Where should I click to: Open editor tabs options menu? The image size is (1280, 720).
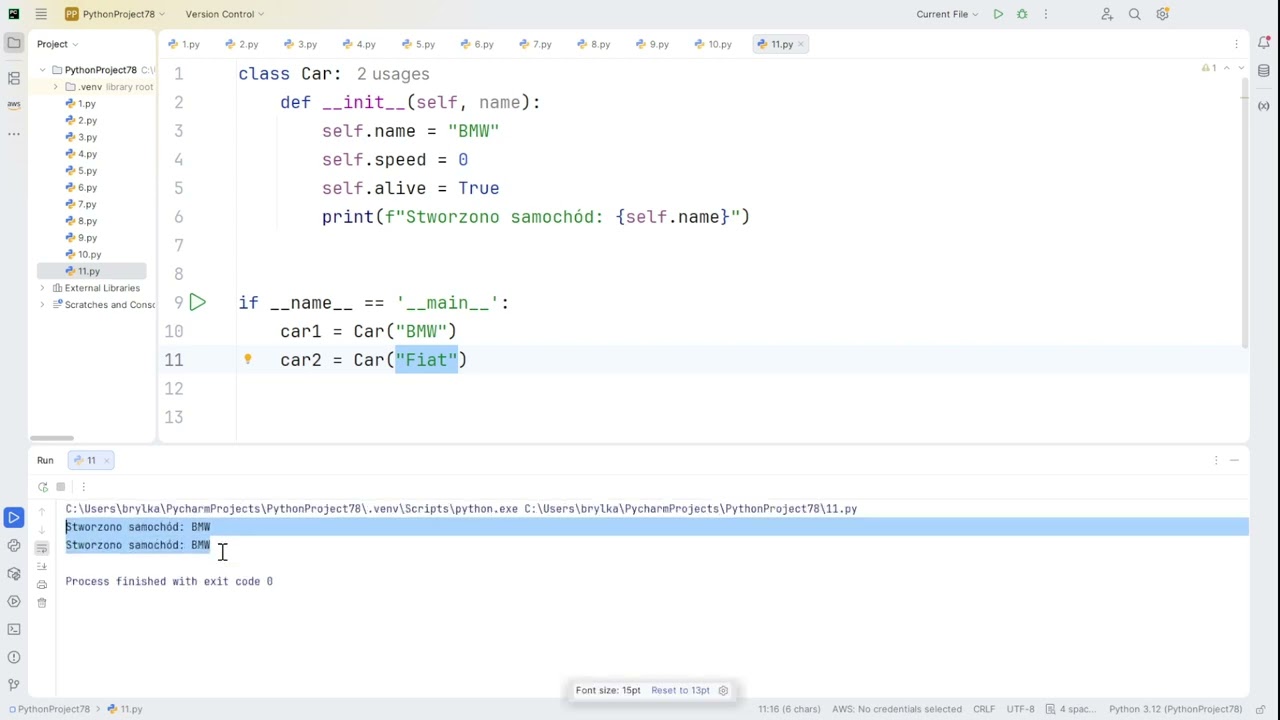(1237, 44)
